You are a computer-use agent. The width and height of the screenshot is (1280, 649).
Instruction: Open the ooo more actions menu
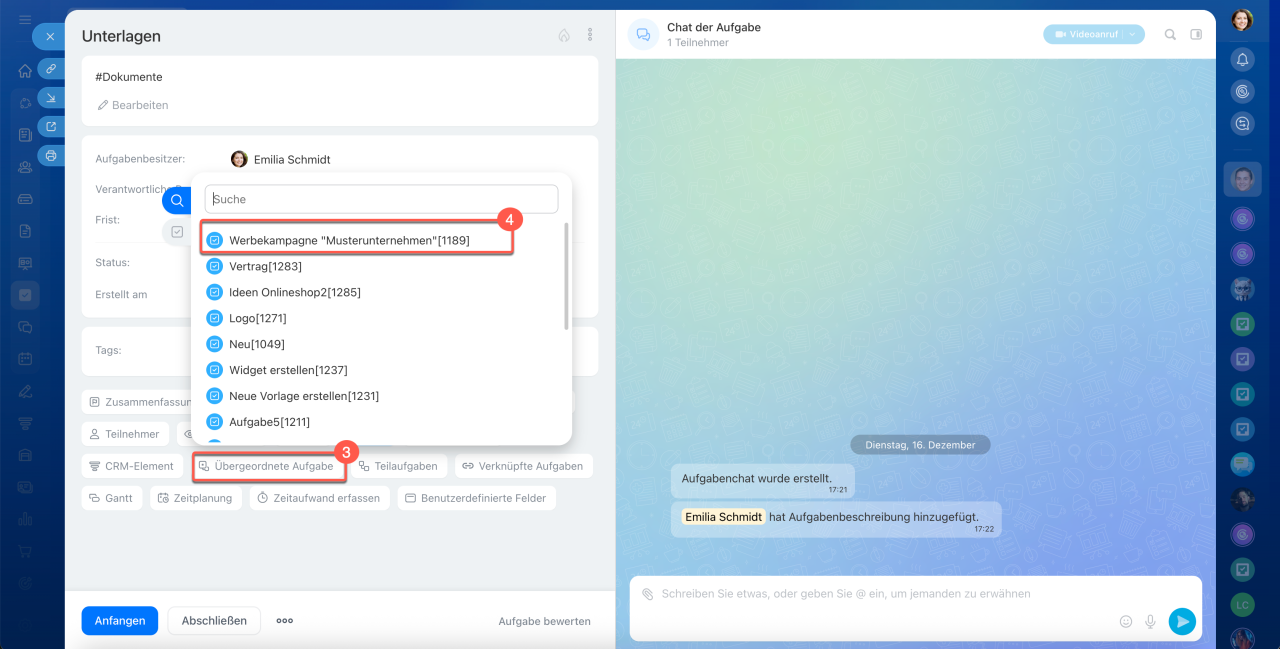pos(285,621)
